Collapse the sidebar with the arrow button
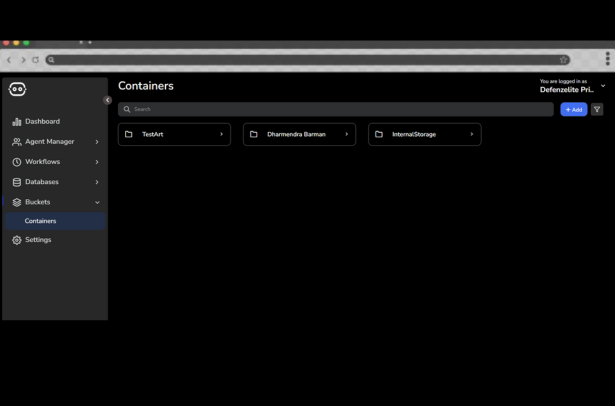 click(x=108, y=100)
